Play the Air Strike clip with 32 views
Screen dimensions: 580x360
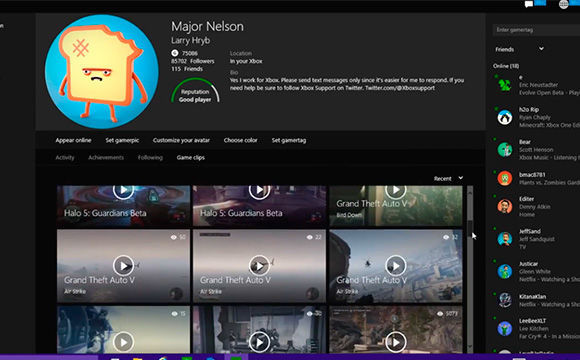395,266
